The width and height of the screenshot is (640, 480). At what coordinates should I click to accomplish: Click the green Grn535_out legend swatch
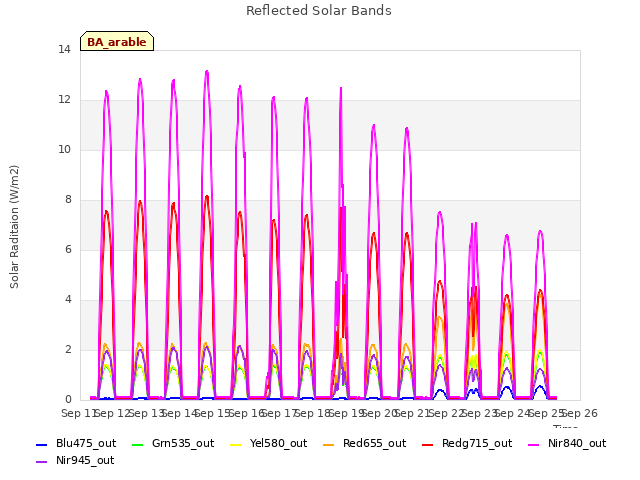[x=138, y=444]
